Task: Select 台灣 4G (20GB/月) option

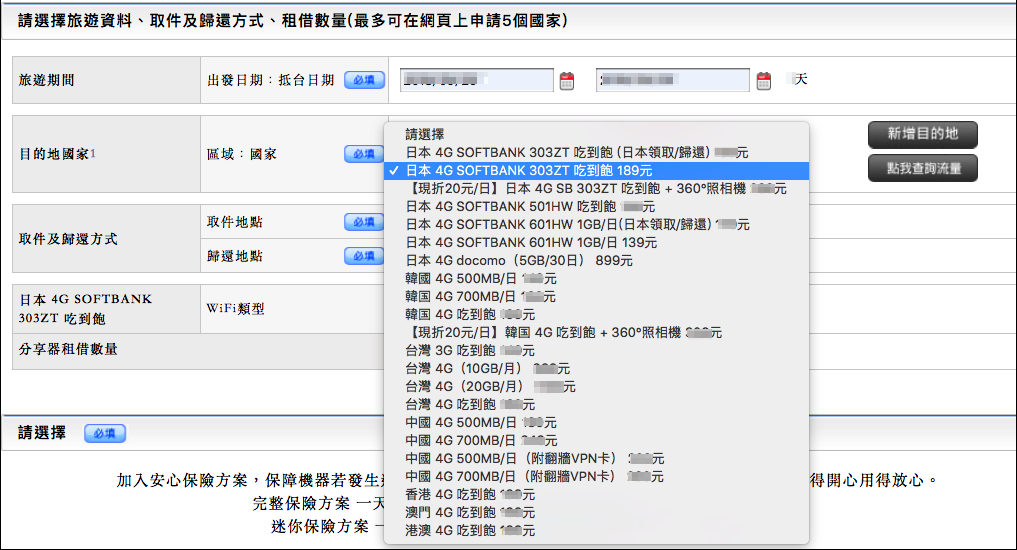Action: [x=597, y=387]
